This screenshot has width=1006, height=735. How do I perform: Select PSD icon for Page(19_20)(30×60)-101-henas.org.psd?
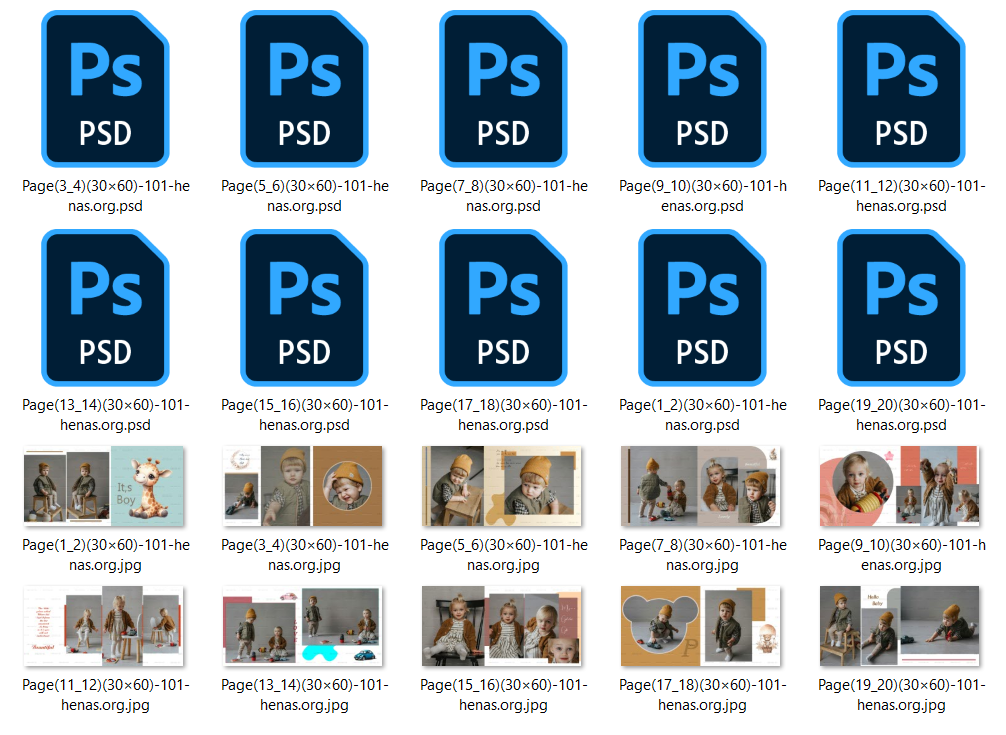coord(901,308)
